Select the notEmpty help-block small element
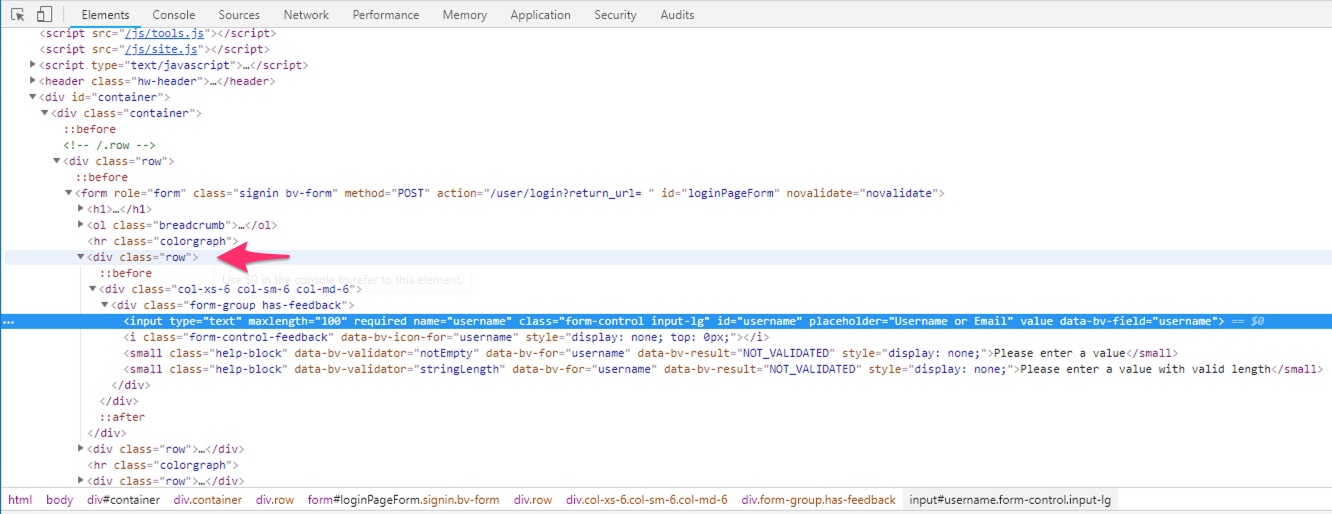 tap(651, 353)
